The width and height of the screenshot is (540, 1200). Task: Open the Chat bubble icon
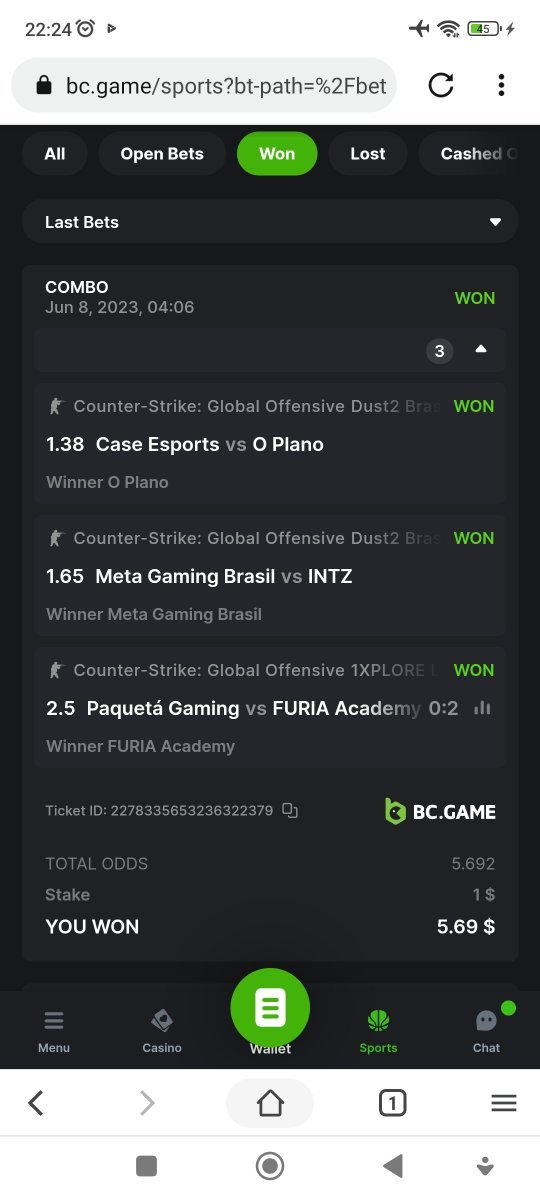click(487, 1020)
